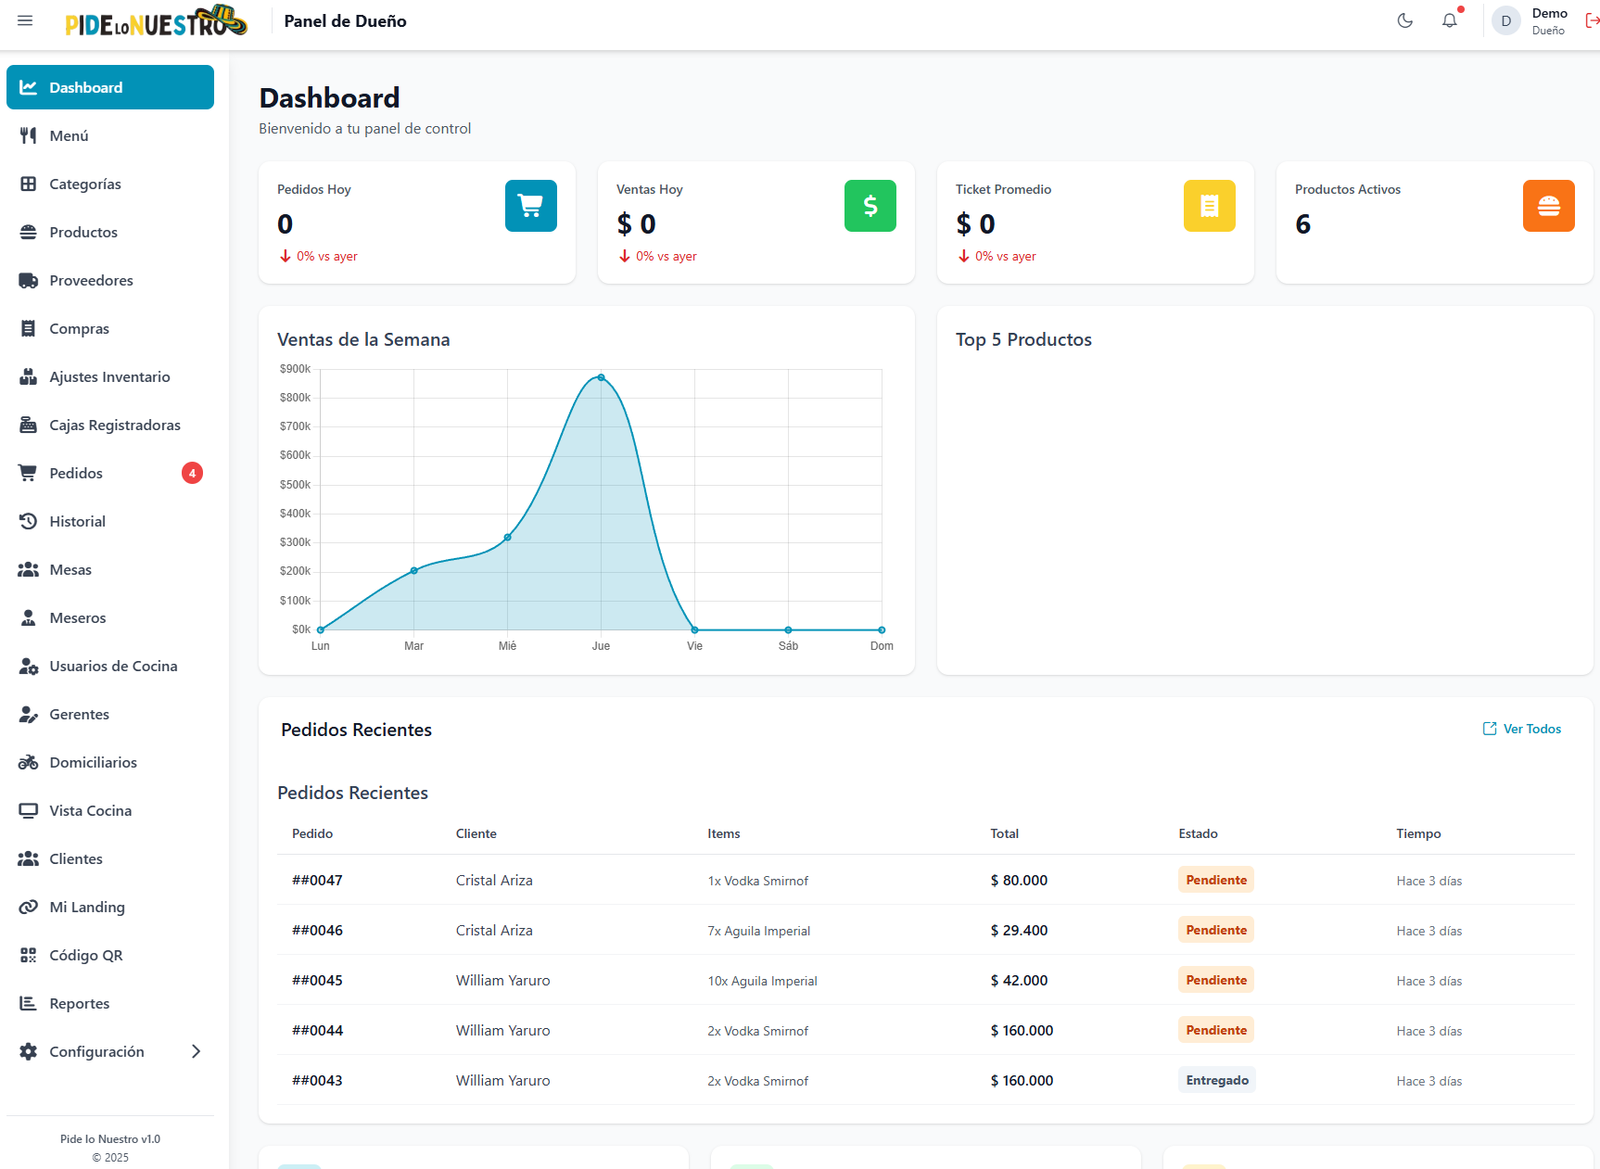Click the Domiciliarios delivery bike icon
This screenshot has height=1169, width=1600.
point(27,762)
